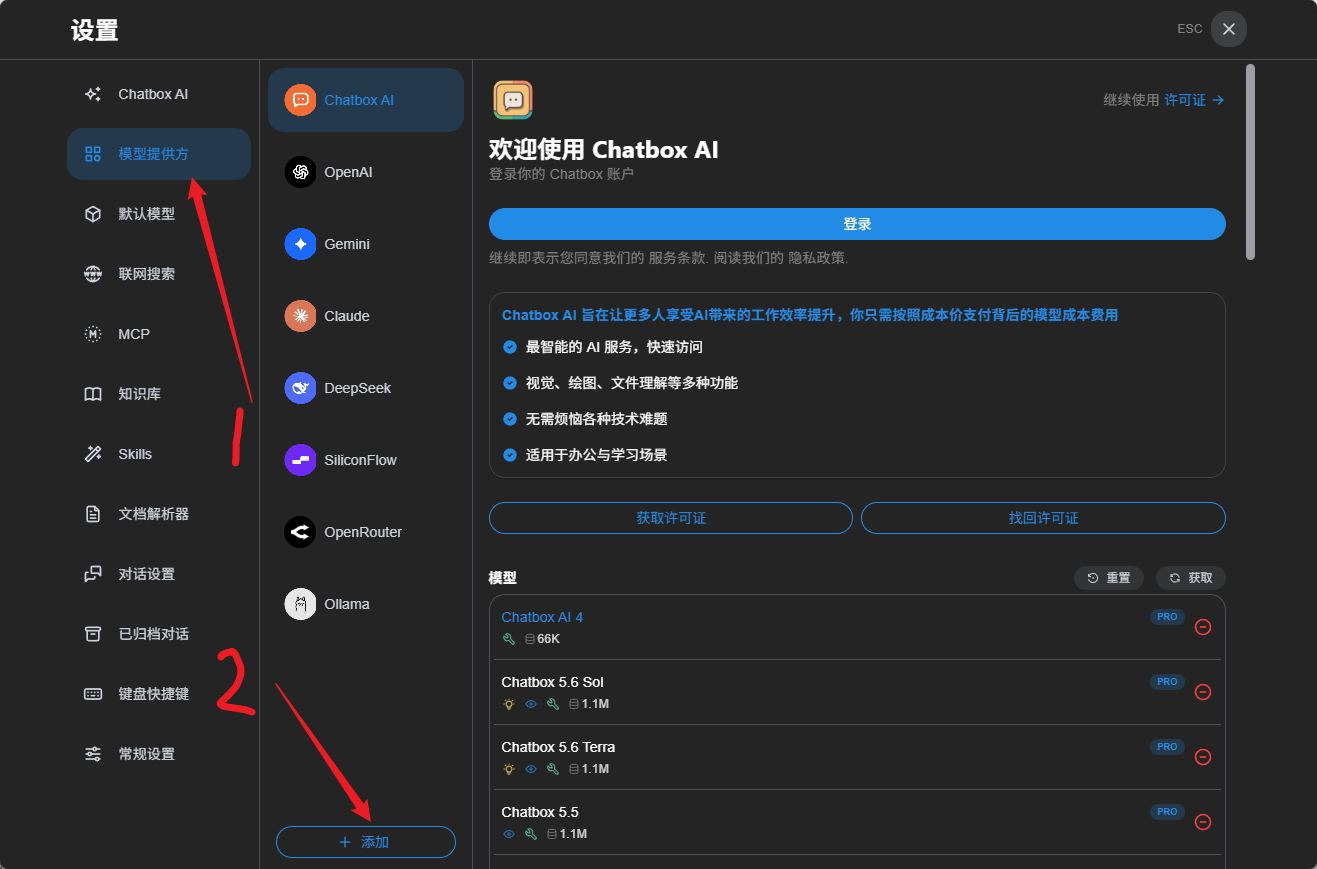Open the 已归档对话 section

pyautogui.click(x=159, y=634)
